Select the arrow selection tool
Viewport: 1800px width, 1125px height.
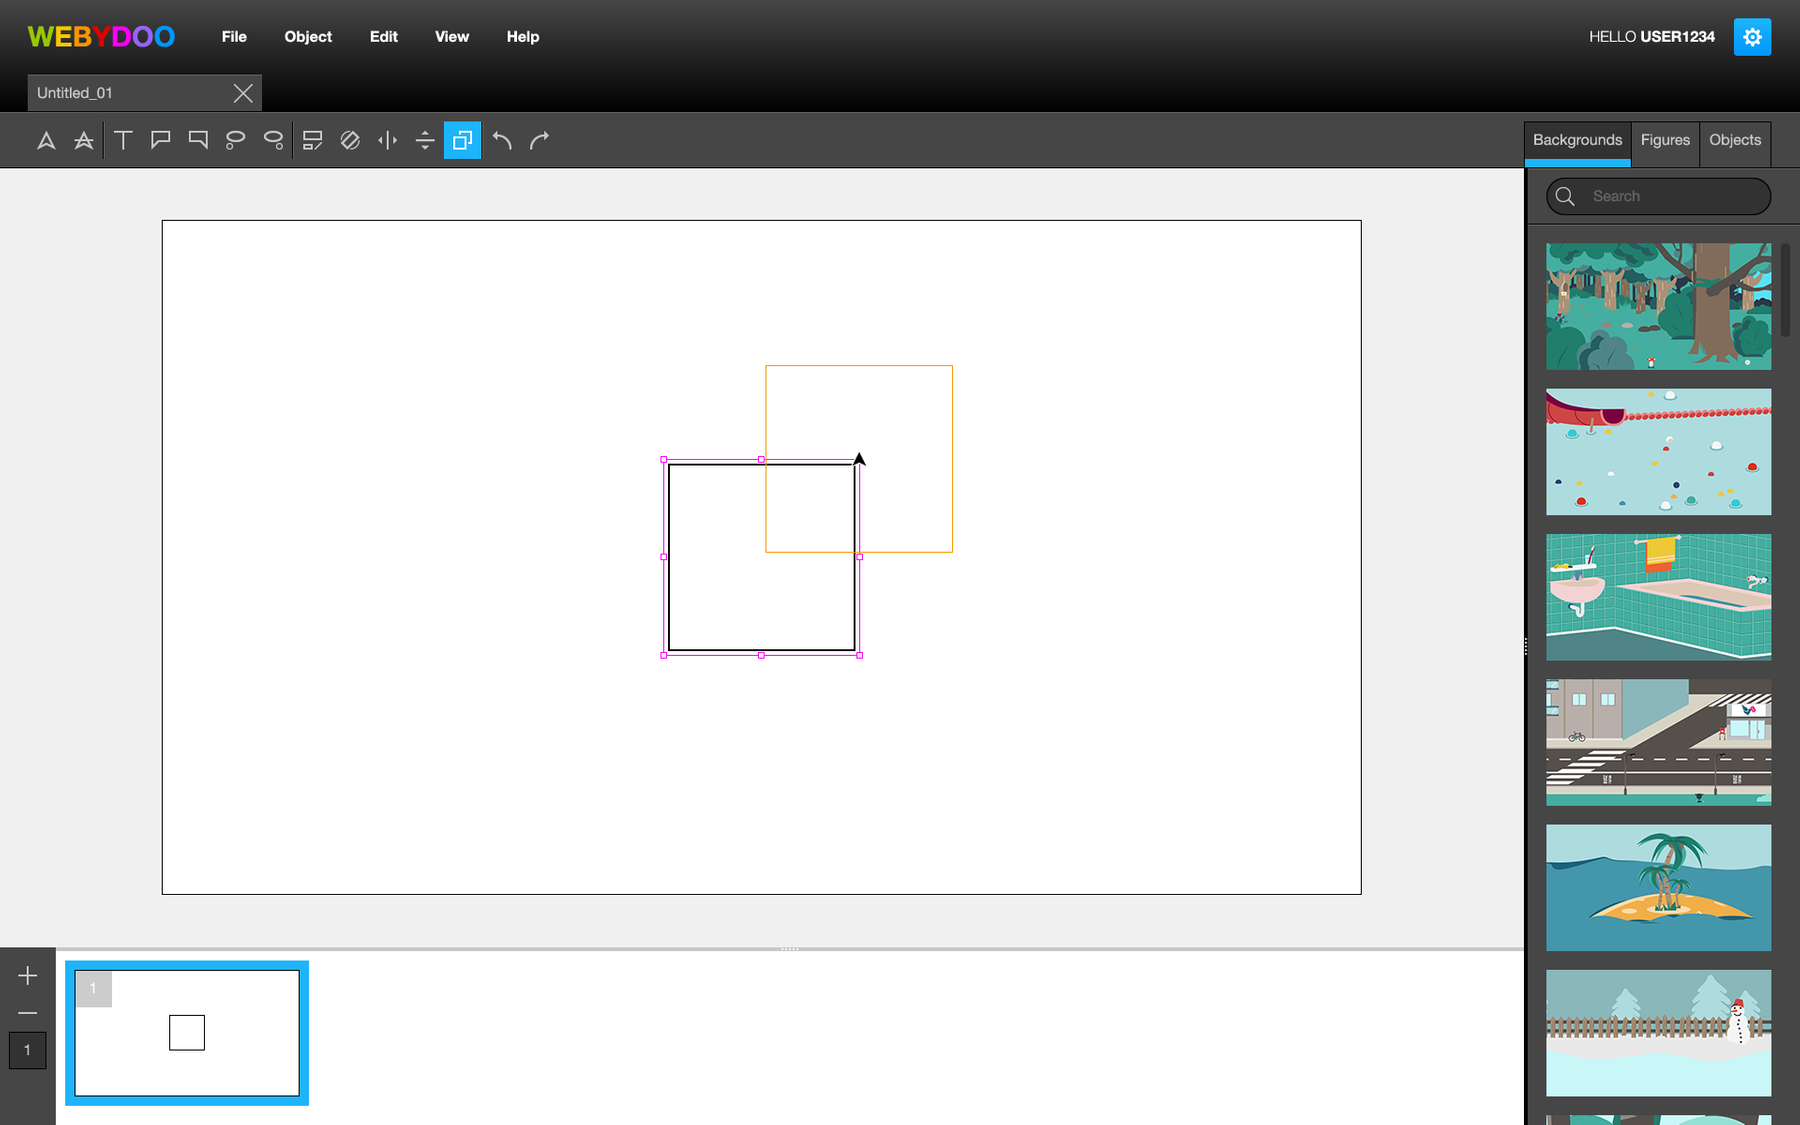pyautogui.click(x=46, y=141)
